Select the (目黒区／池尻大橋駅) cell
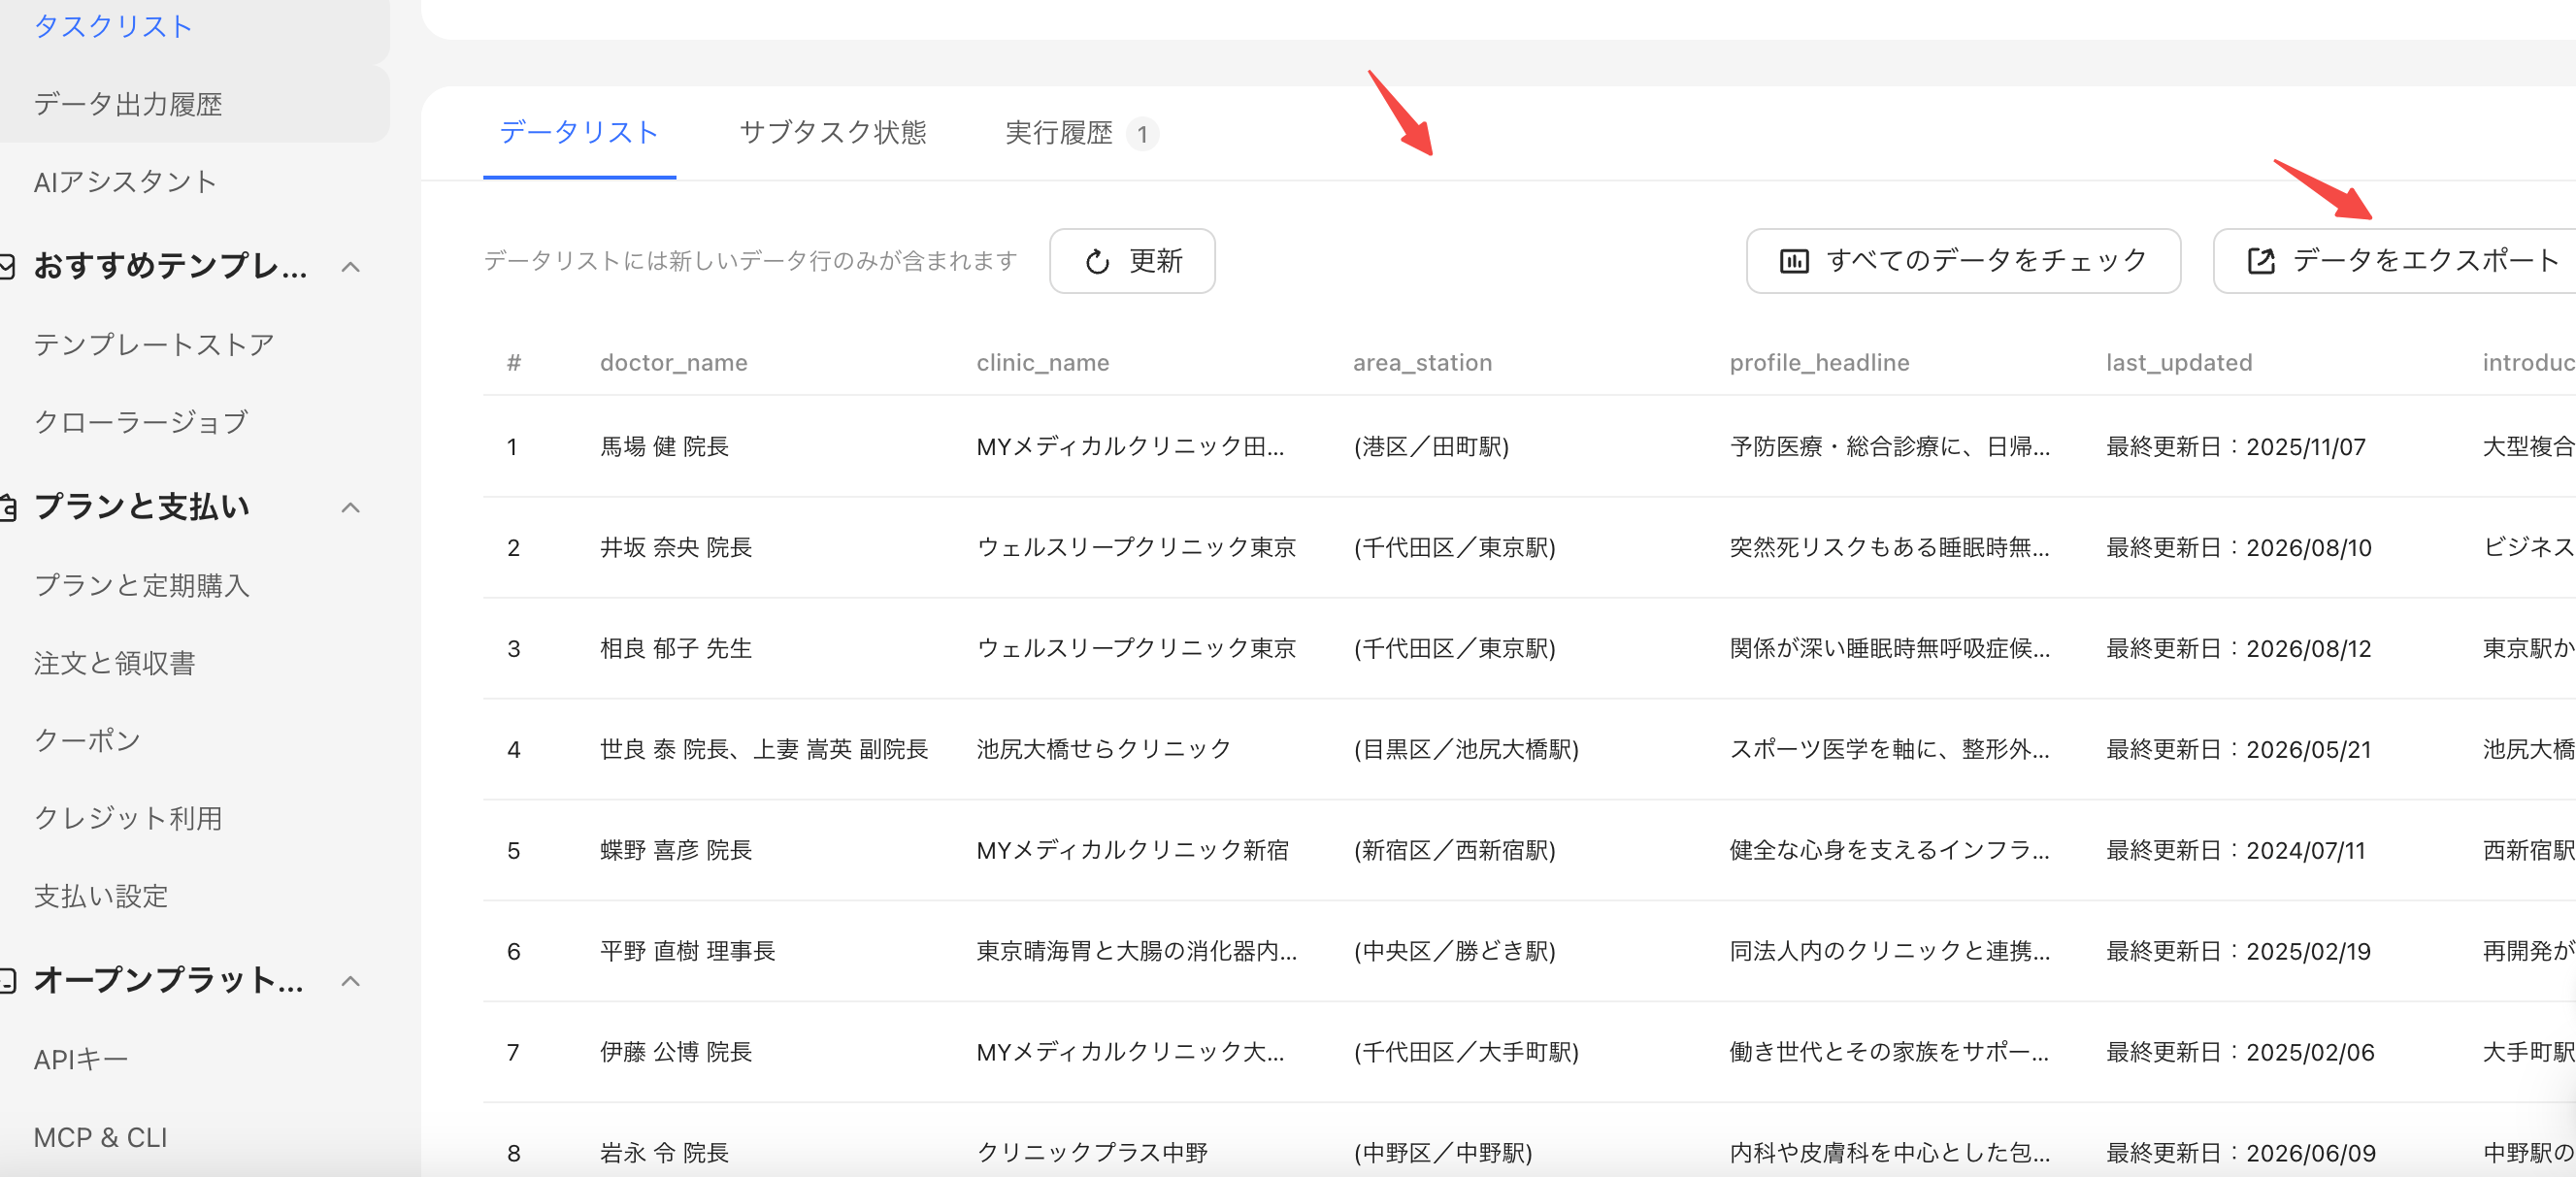Viewport: 2576px width, 1177px height. click(x=1466, y=749)
